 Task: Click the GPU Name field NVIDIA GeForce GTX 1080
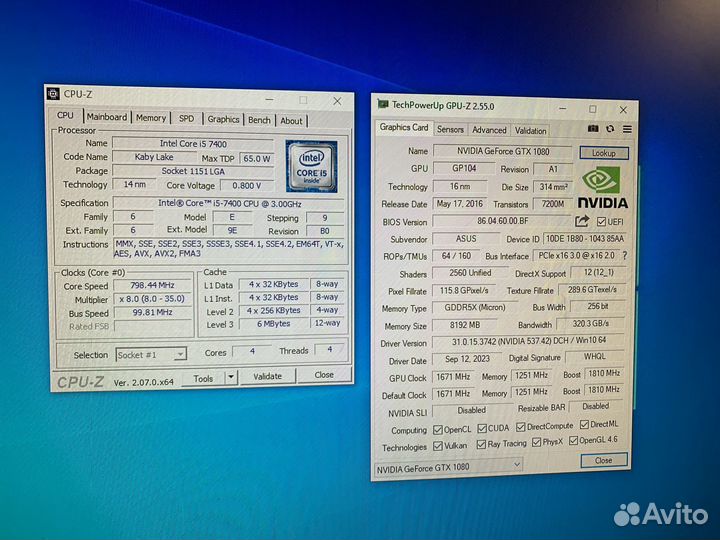[x=503, y=151]
